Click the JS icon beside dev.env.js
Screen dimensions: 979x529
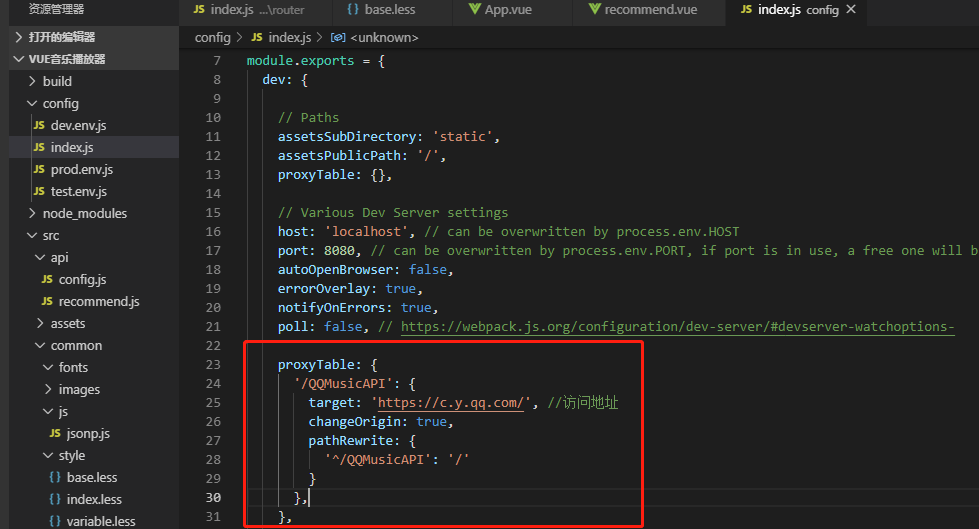39,126
